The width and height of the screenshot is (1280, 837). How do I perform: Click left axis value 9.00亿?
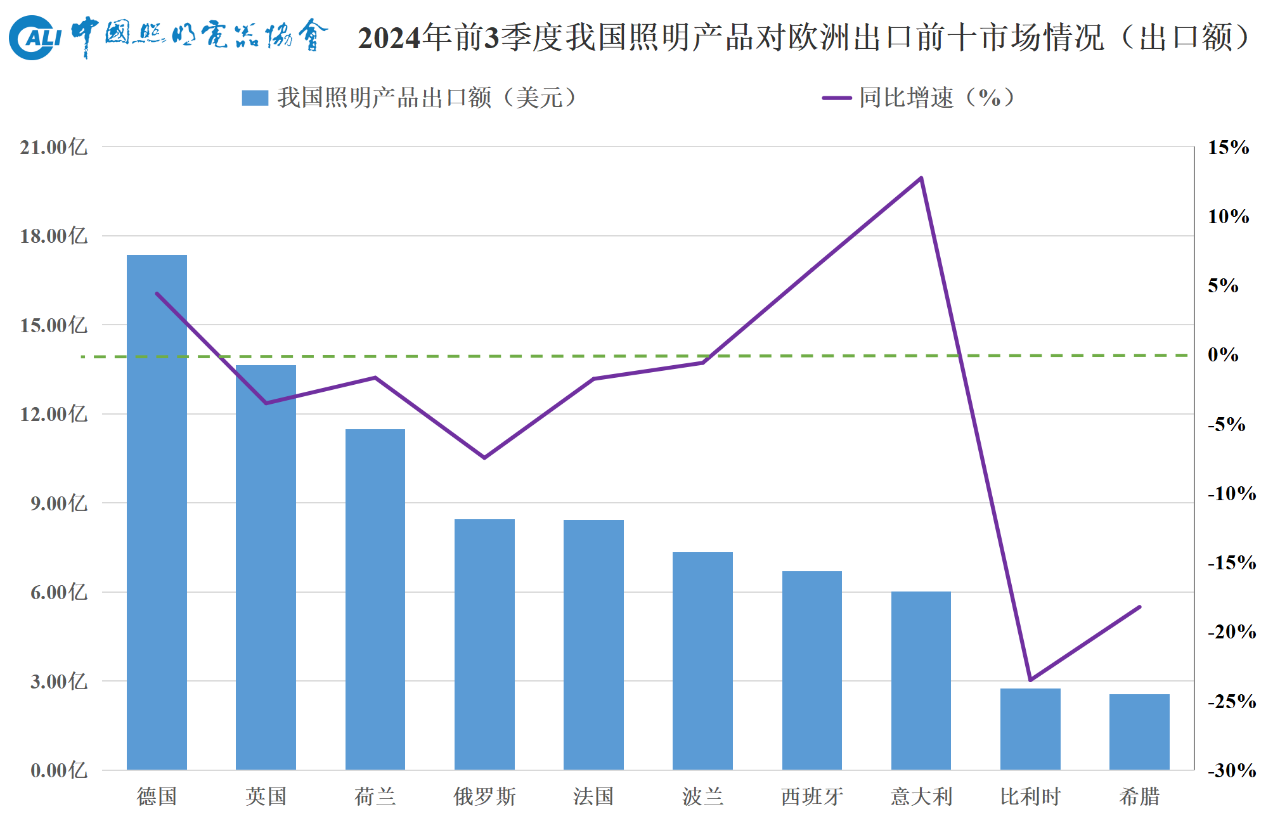[58, 503]
